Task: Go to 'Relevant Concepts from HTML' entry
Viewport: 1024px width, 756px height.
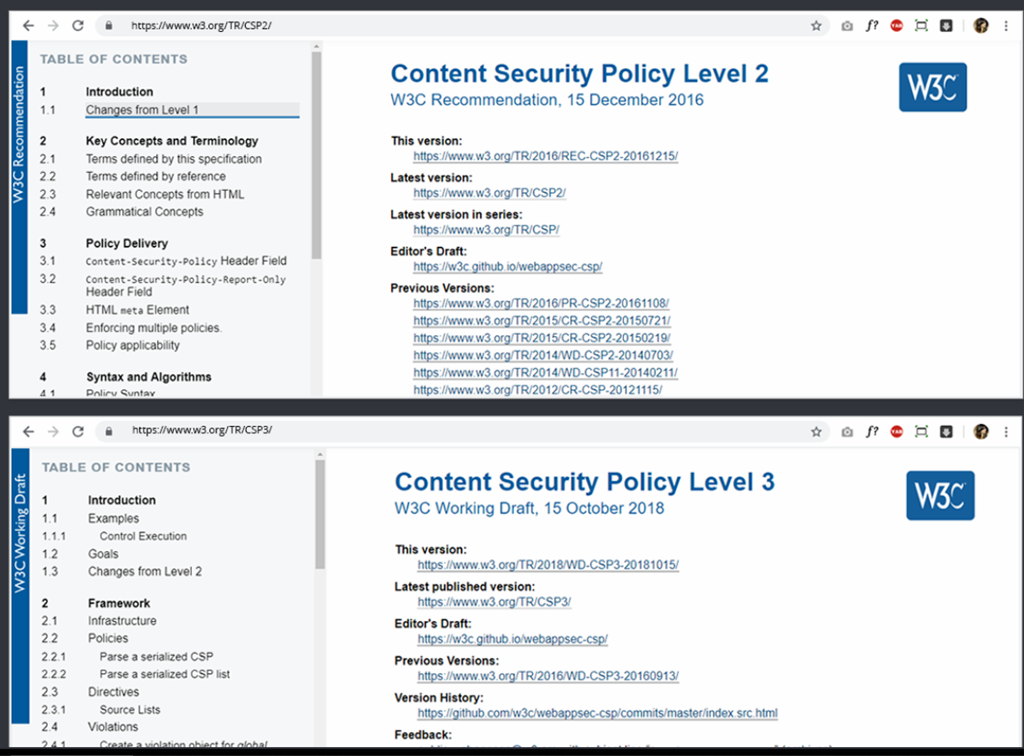Action: point(165,195)
